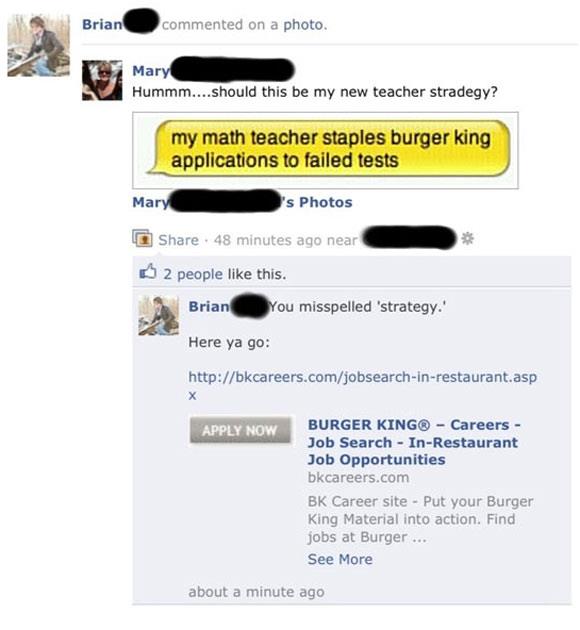The height and width of the screenshot is (630, 580).
Task: Open the bkcareers.com jobsearch URL link
Action: (x=362, y=385)
